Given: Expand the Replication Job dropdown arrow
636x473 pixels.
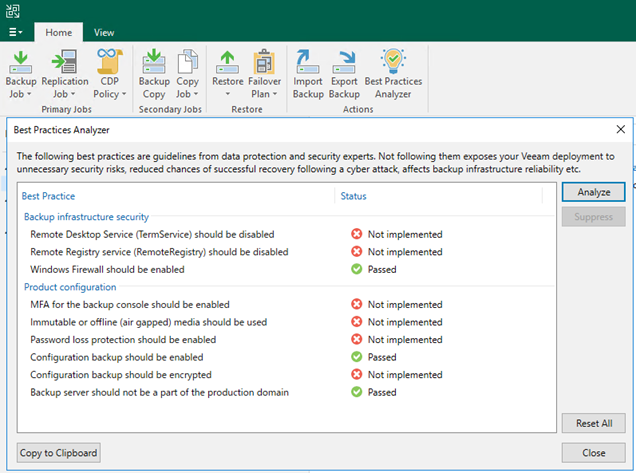Looking at the screenshot, I should (x=73, y=94).
